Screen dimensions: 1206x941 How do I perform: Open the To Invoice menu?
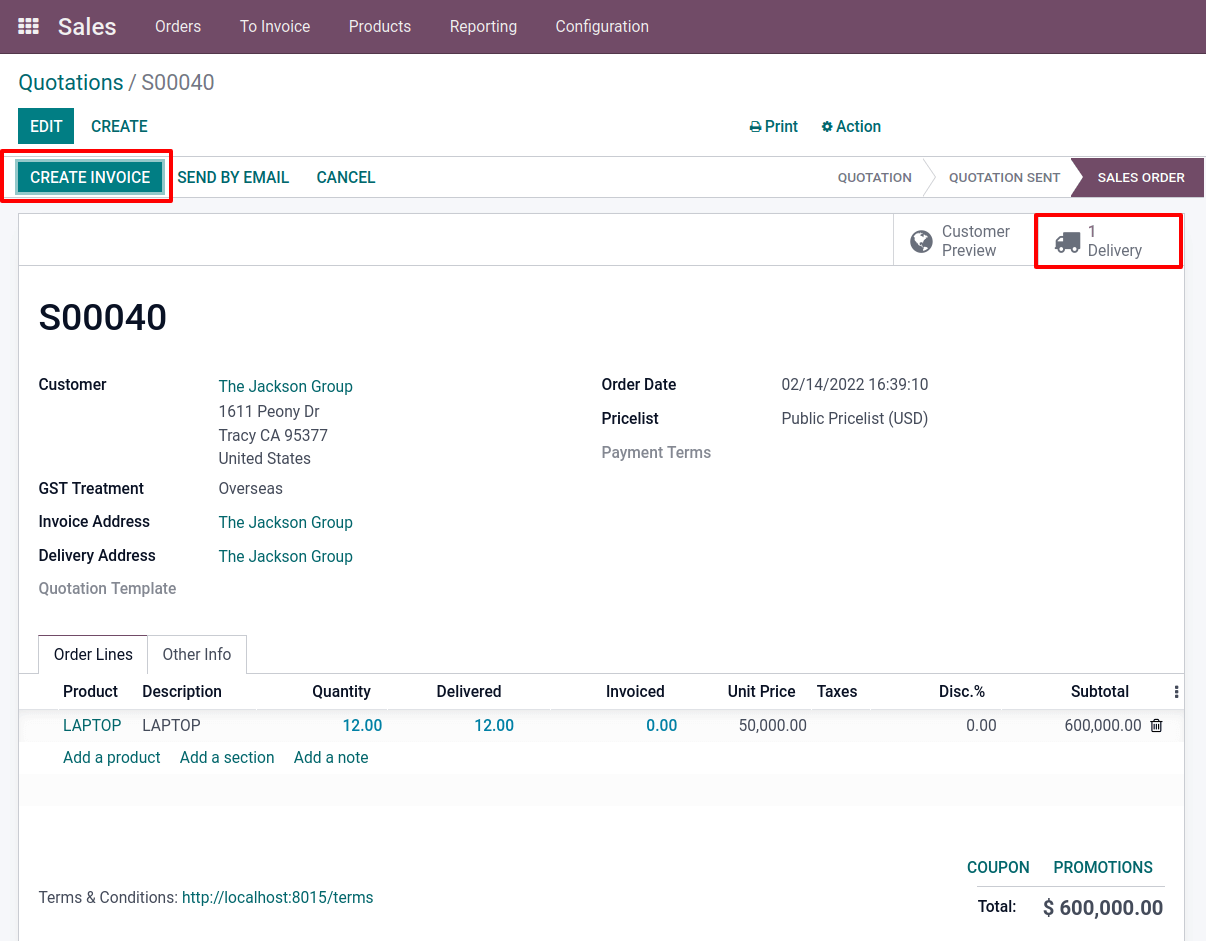pos(274,27)
